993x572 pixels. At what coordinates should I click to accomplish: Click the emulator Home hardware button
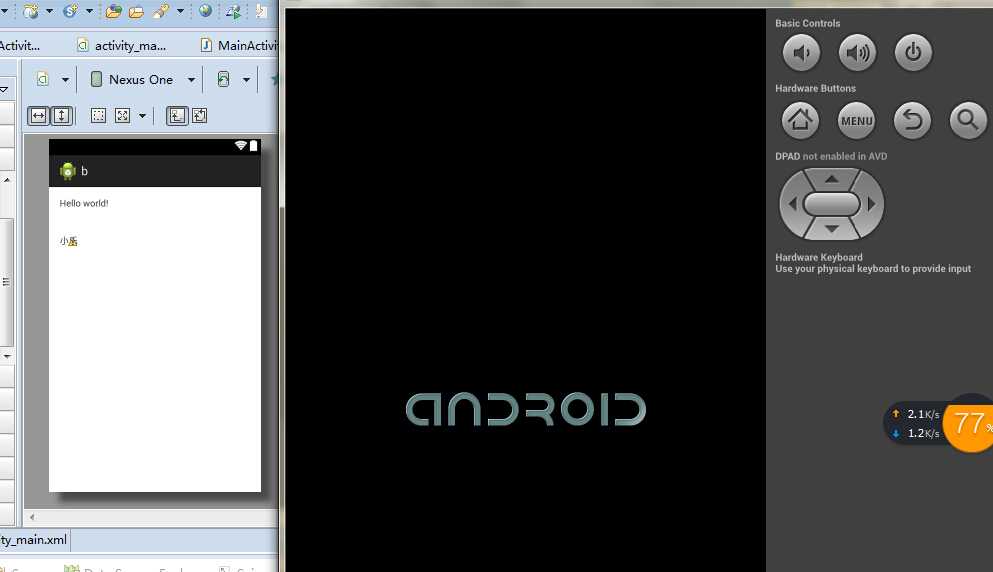(800, 120)
